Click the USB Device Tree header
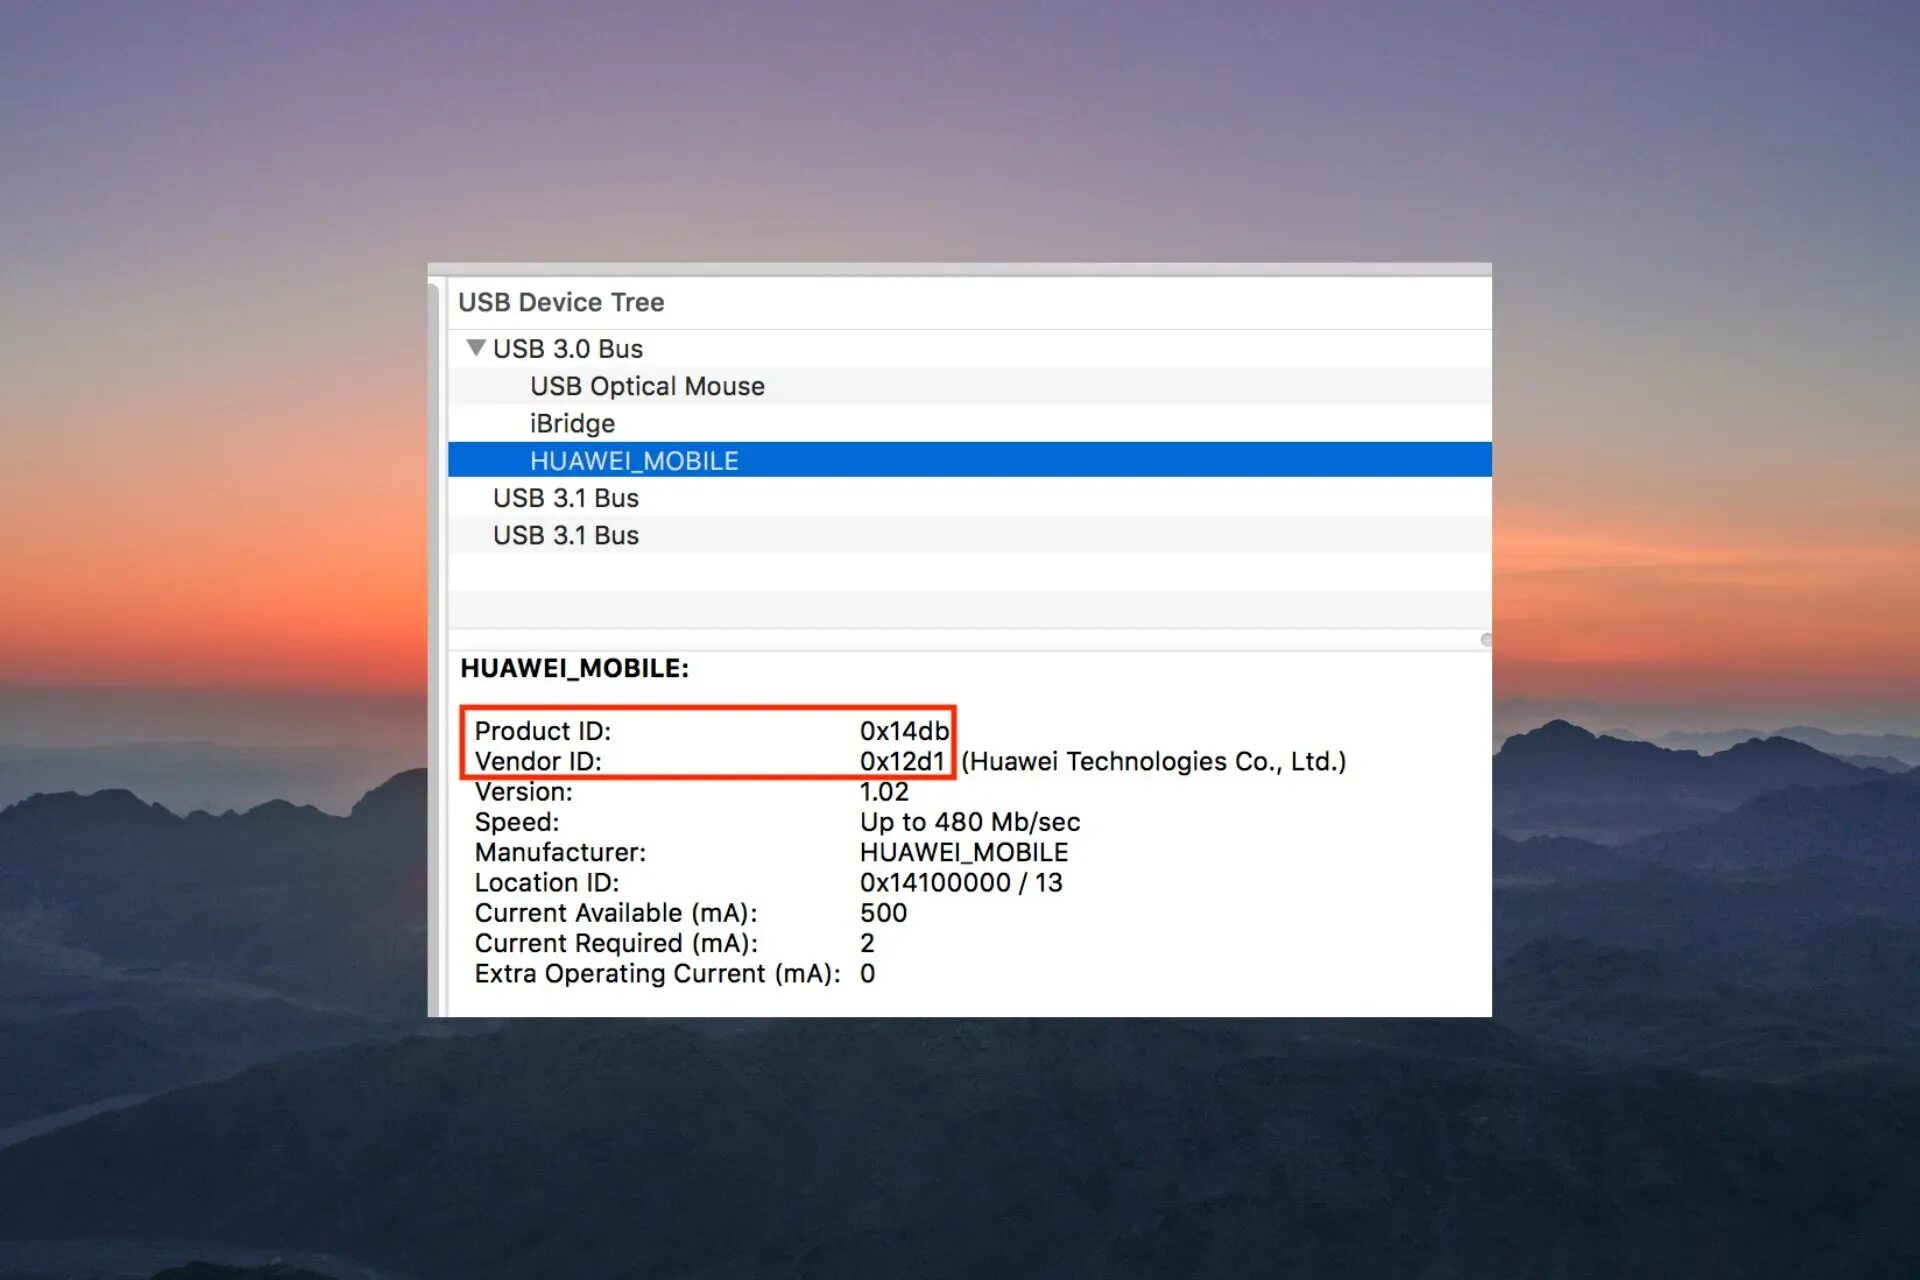 [562, 302]
